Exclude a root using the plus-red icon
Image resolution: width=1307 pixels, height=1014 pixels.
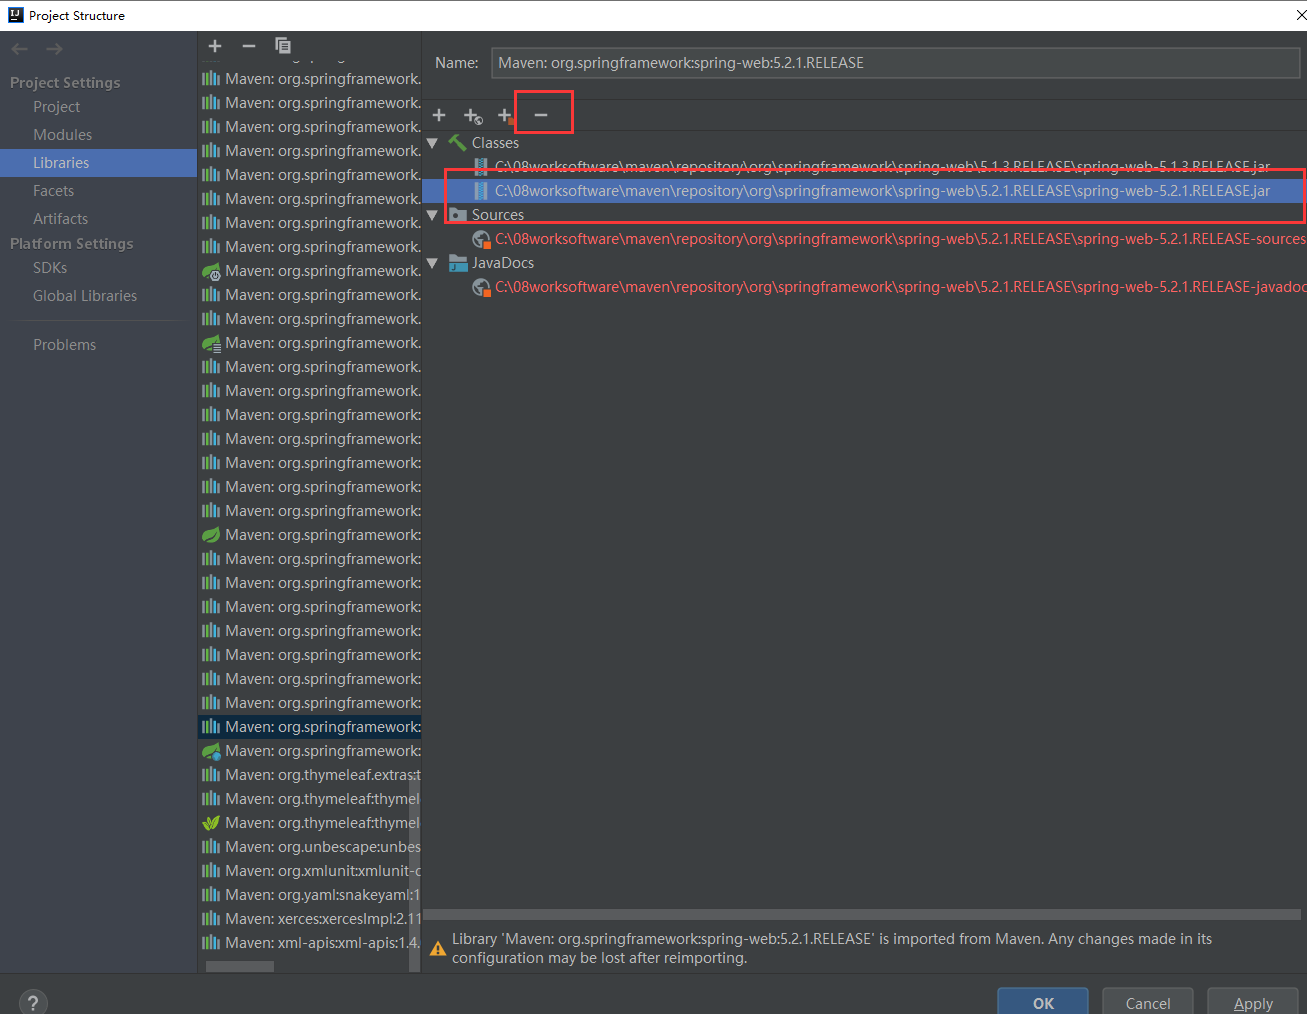(x=506, y=116)
